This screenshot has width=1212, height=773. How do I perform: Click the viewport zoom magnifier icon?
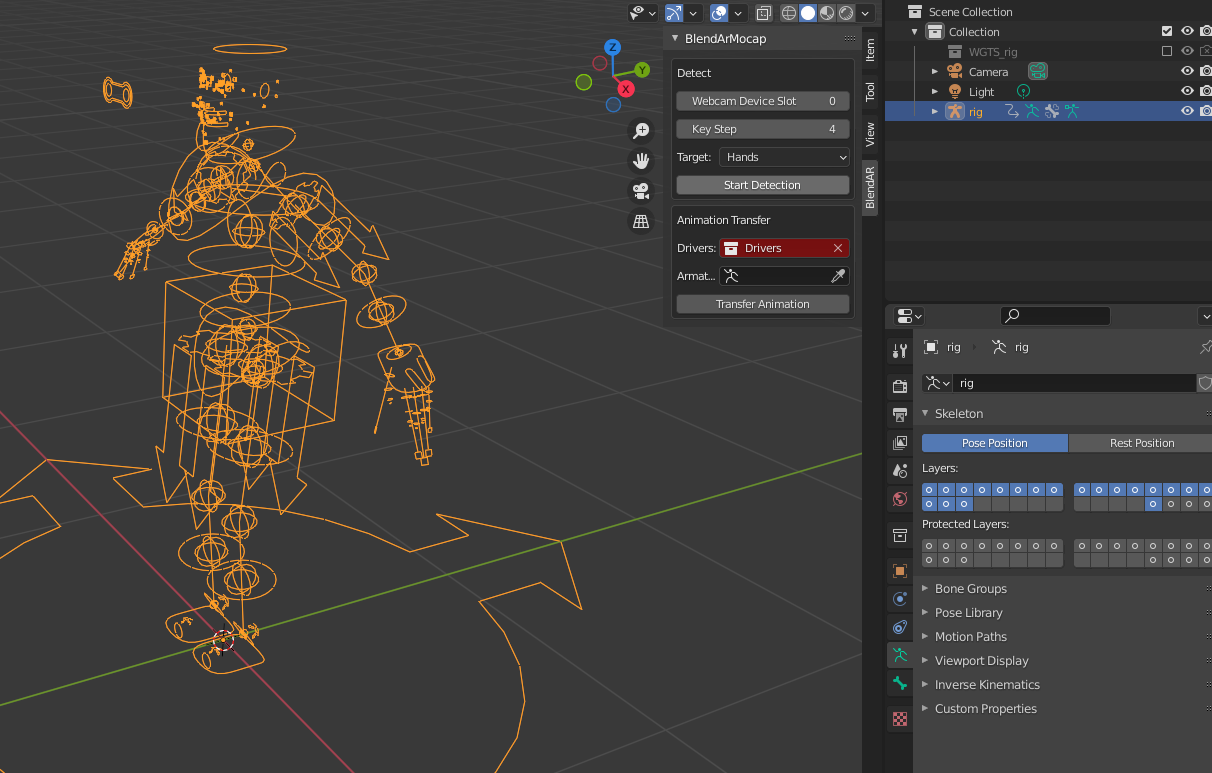pyautogui.click(x=641, y=131)
